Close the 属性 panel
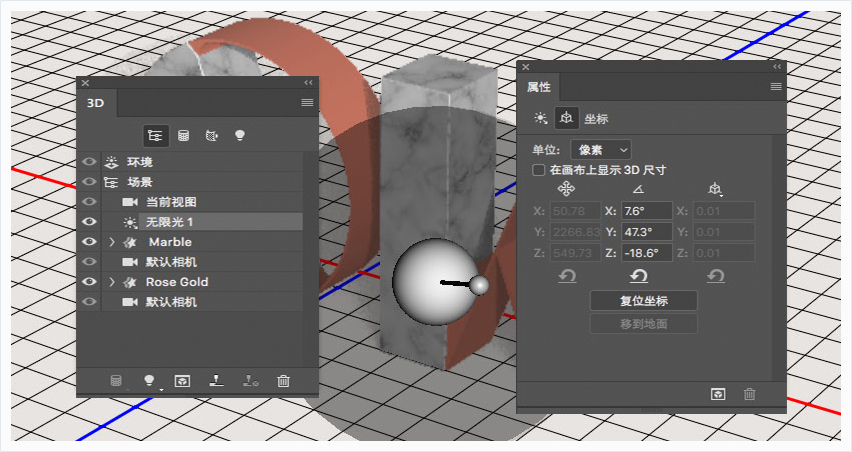The image size is (852, 452). tap(525, 67)
